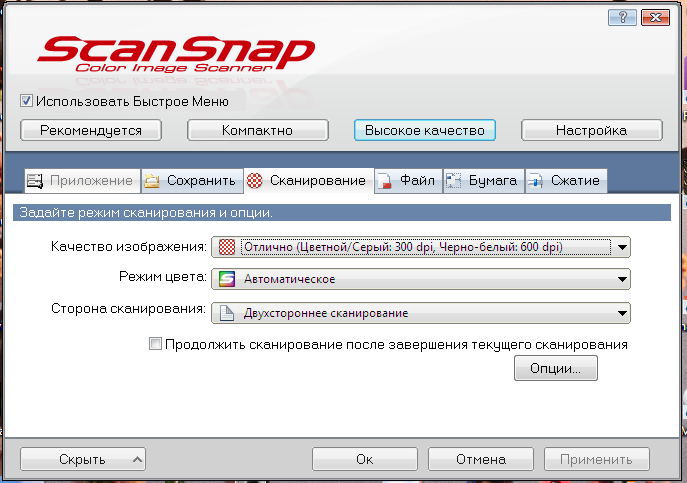The width and height of the screenshot is (687, 483).
Task: Open the Качество изображения dropdown
Action: pyautogui.click(x=421, y=247)
